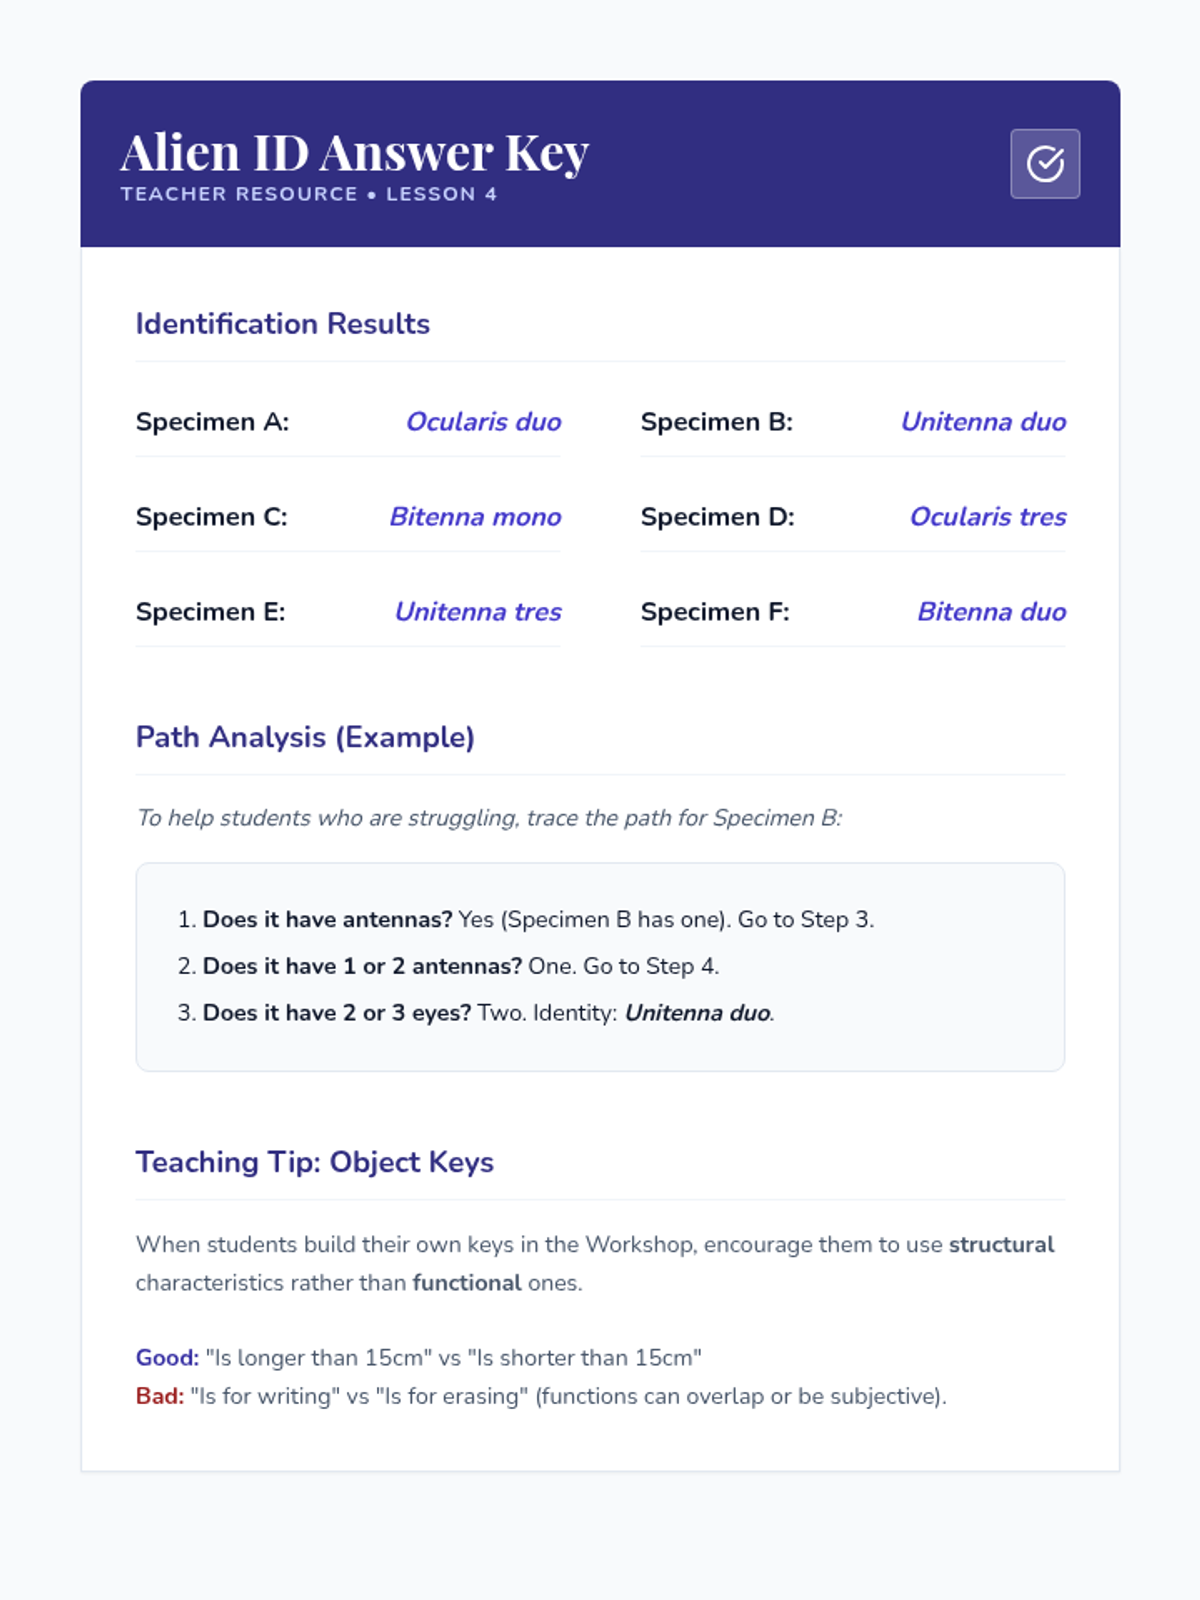
Task: Click the Specimen A label
Action: point(212,422)
